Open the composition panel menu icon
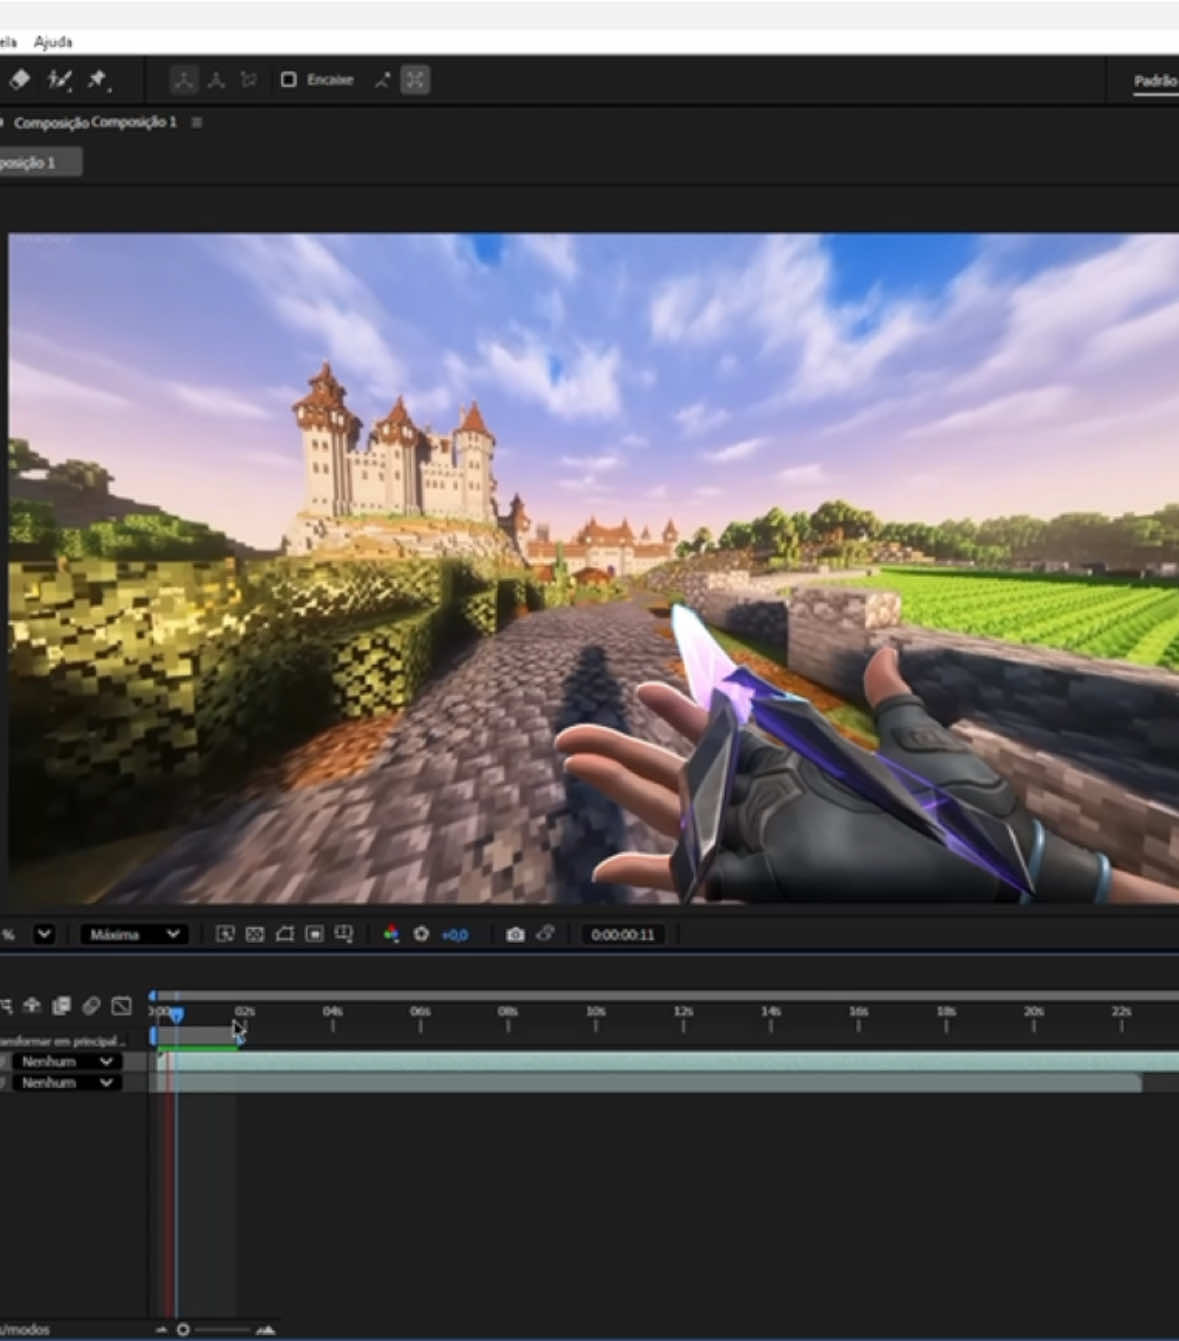Viewport: 1179px width, 1341px height. pos(197,122)
